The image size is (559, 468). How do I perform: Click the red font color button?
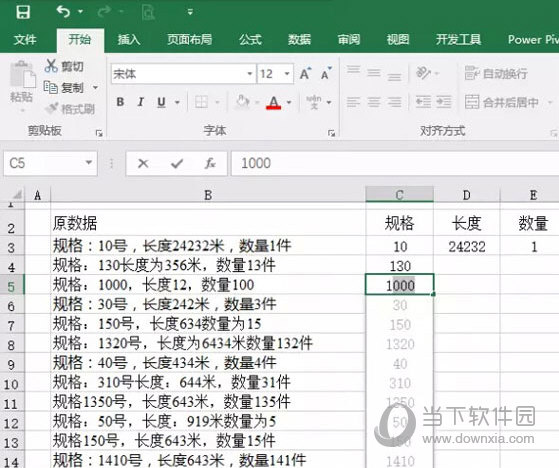[273, 103]
